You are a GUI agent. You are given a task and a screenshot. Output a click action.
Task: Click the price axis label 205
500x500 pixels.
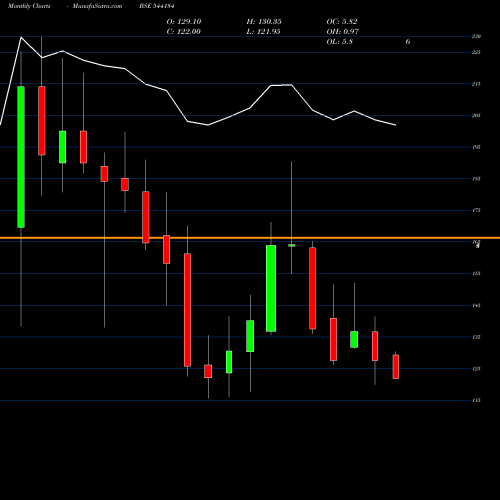tap(476, 115)
